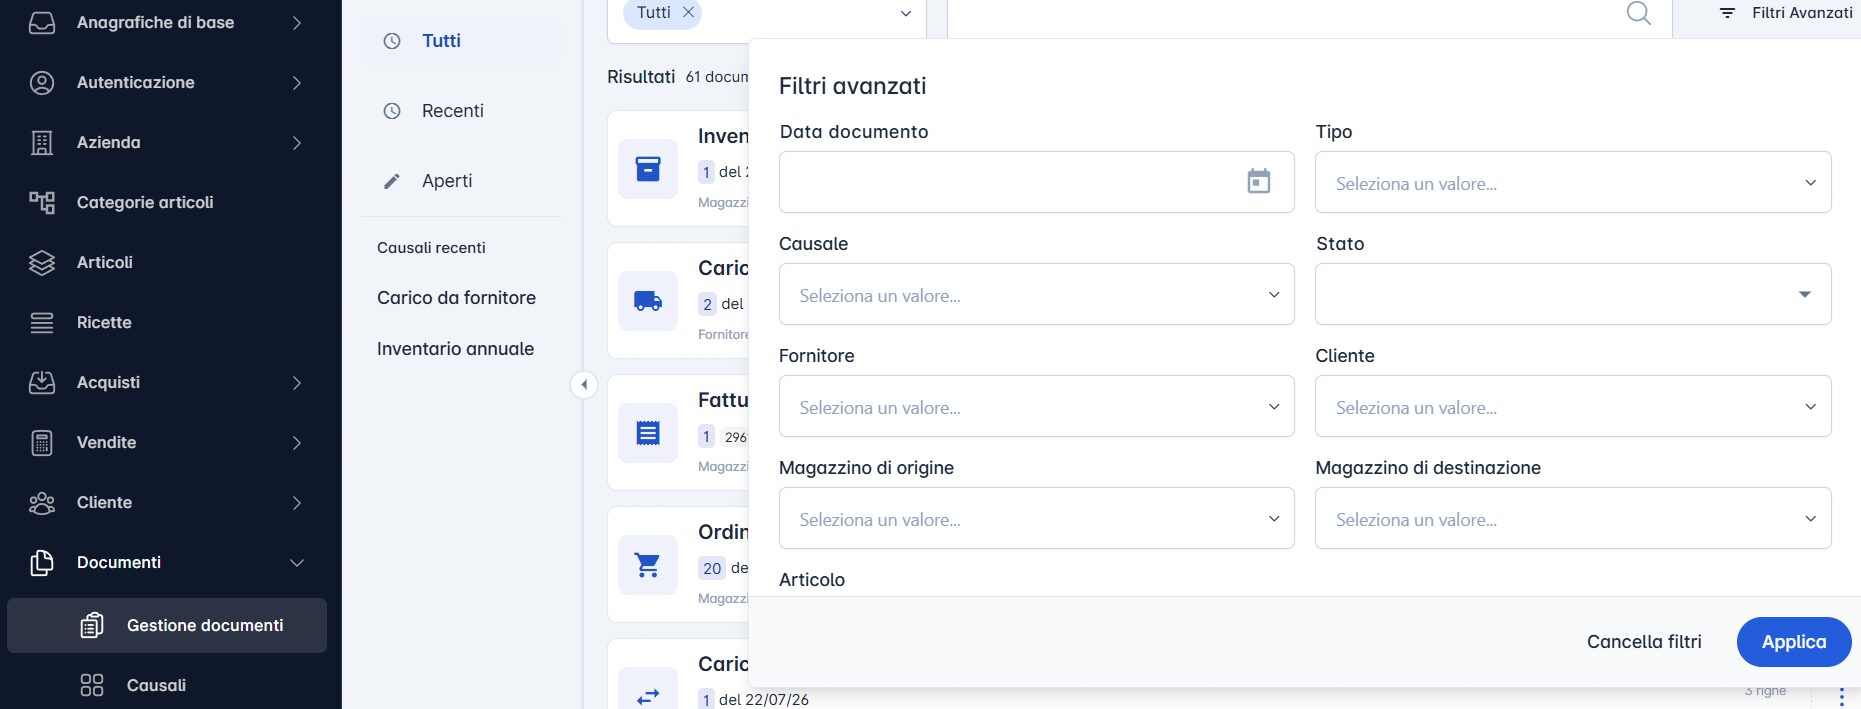
Task: Click the Categorie articoli hierarchy icon
Action: coord(42,202)
